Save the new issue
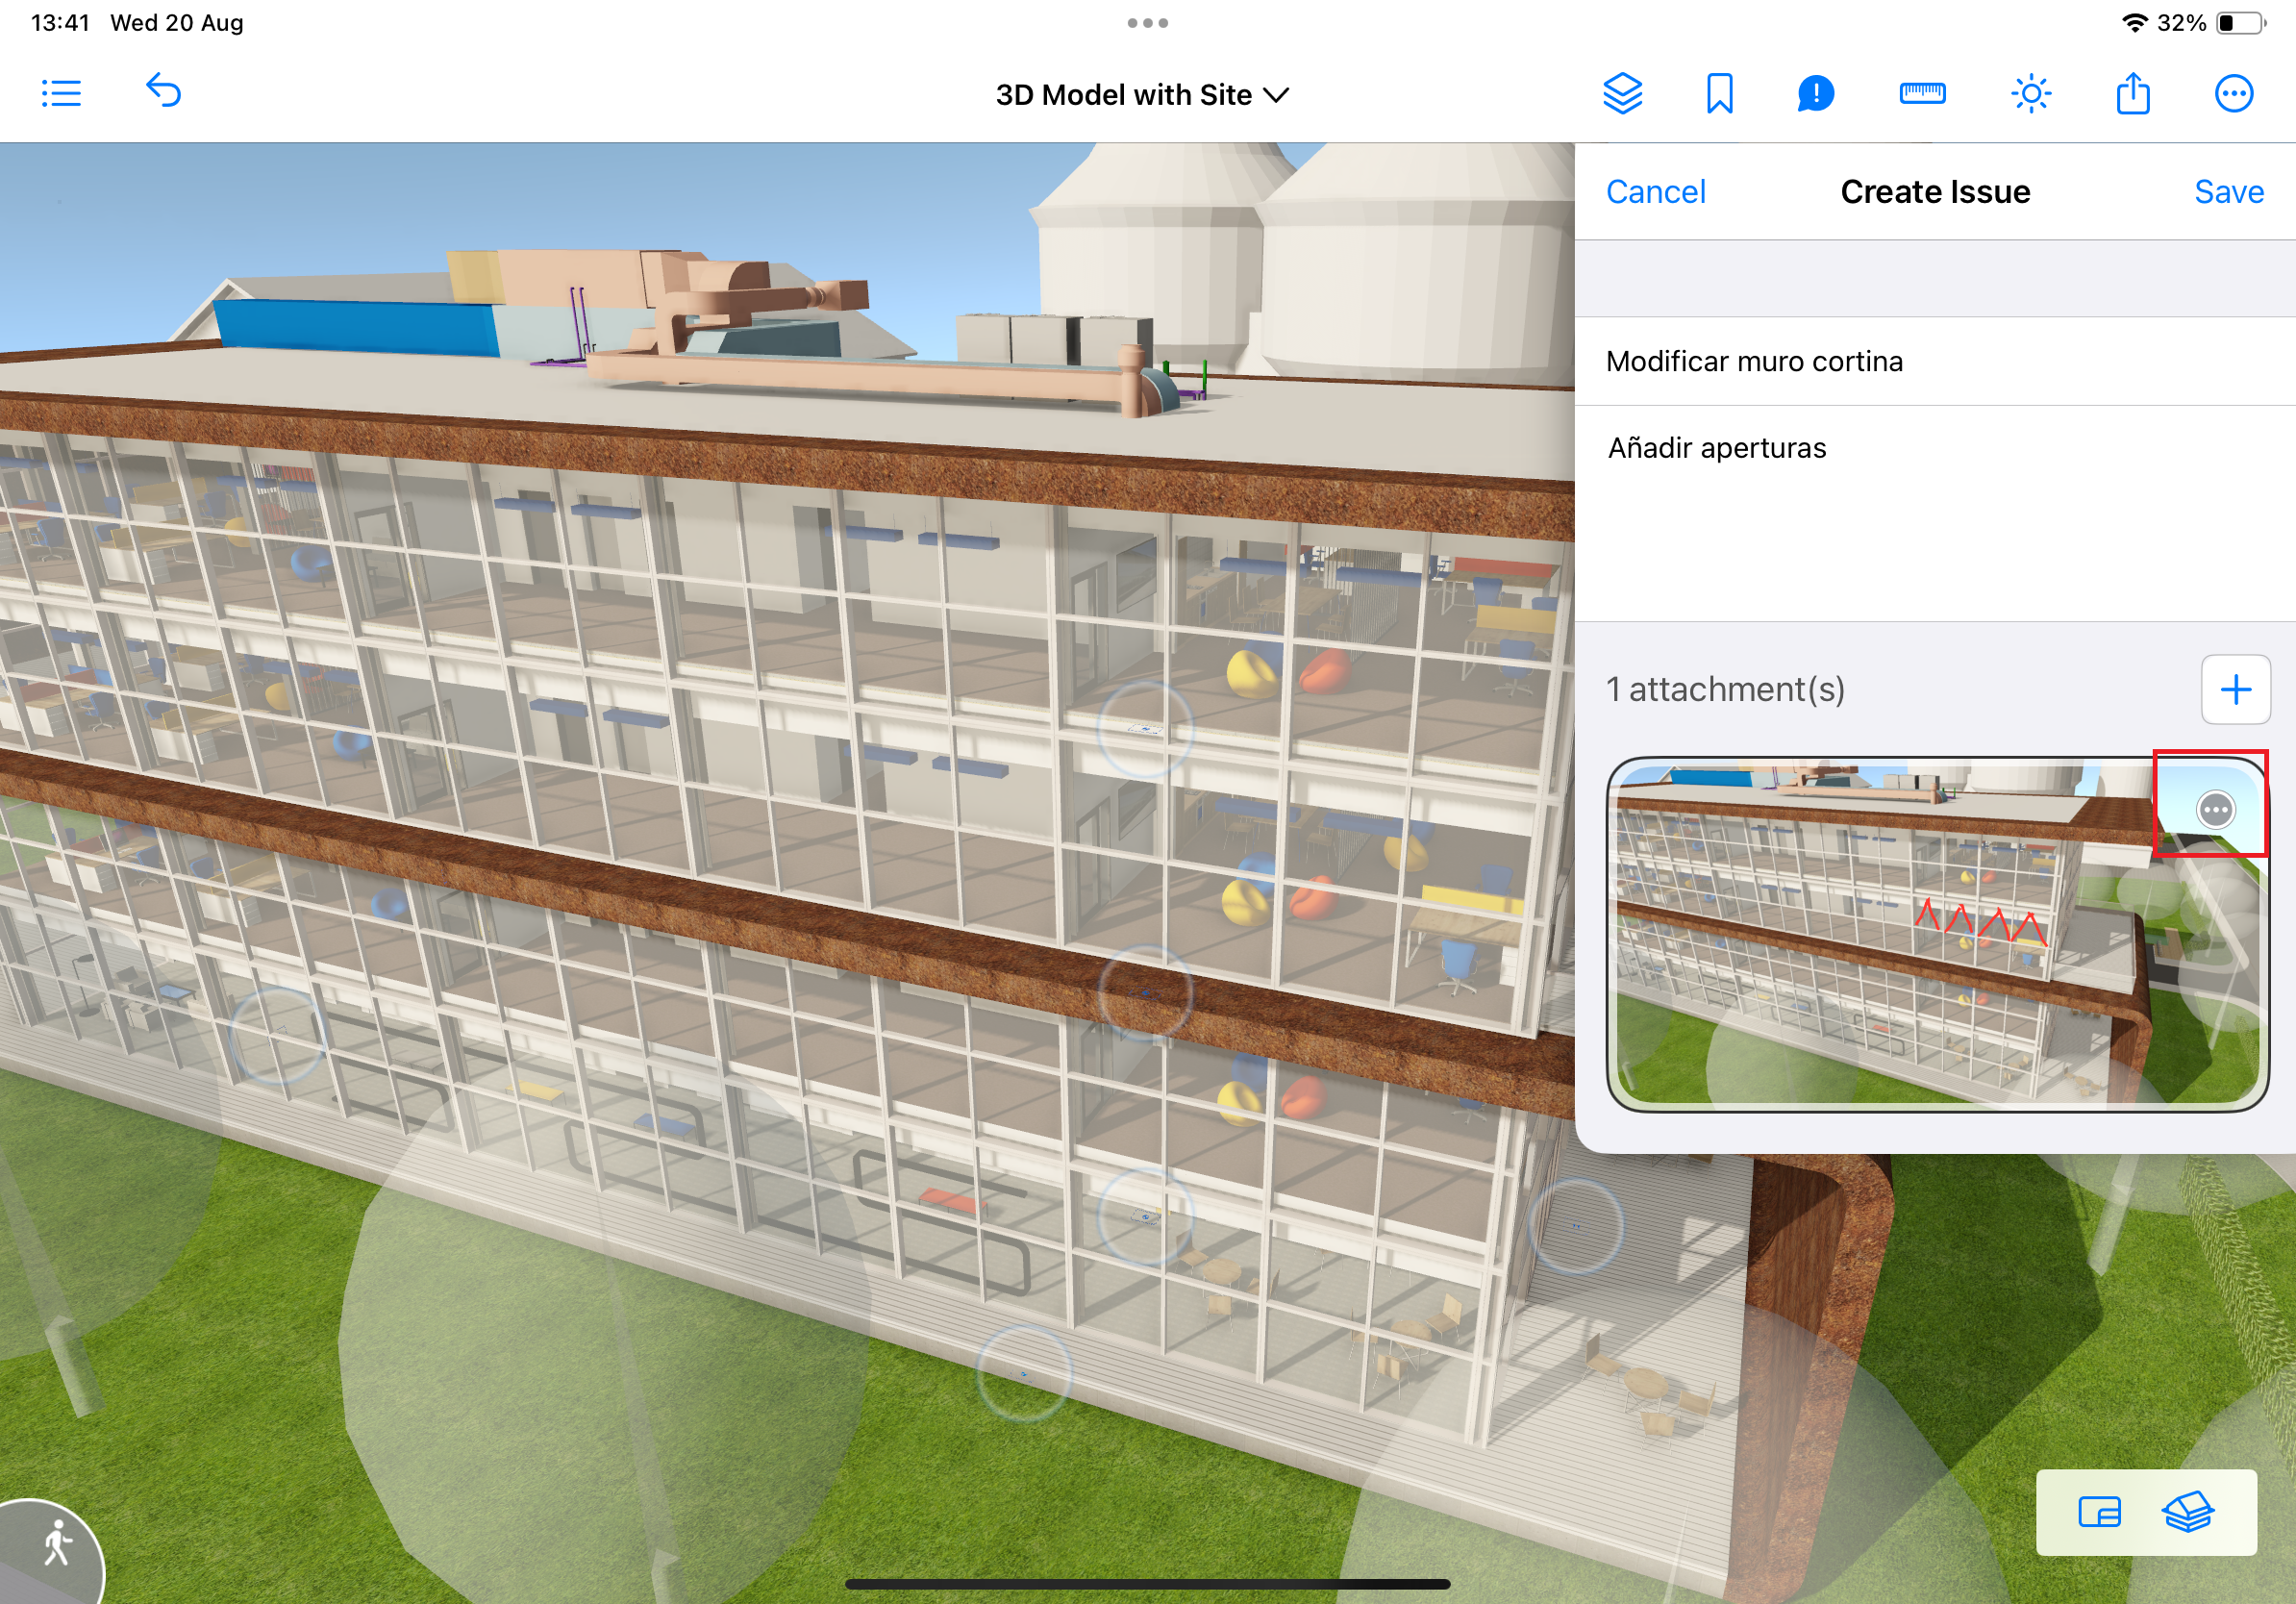Image resolution: width=2296 pixels, height=1604 pixels. [x=2228, y=192]
